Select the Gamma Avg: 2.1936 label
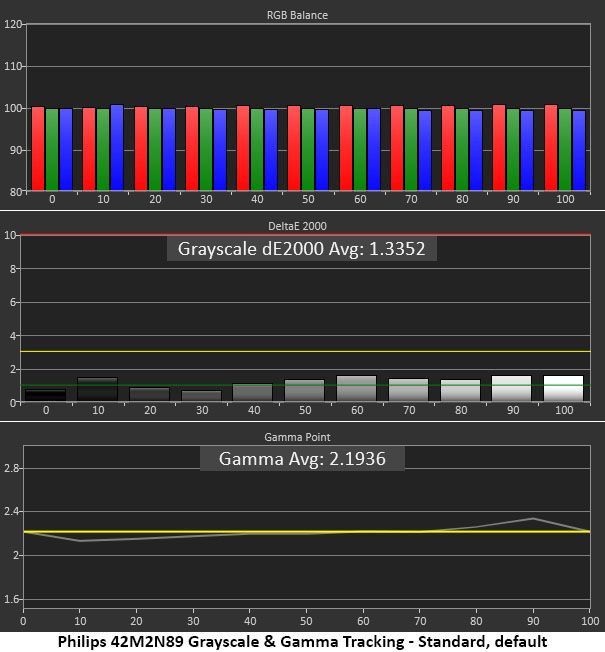The height and width of the screenshot is (652, 605). tap(302, 459)
